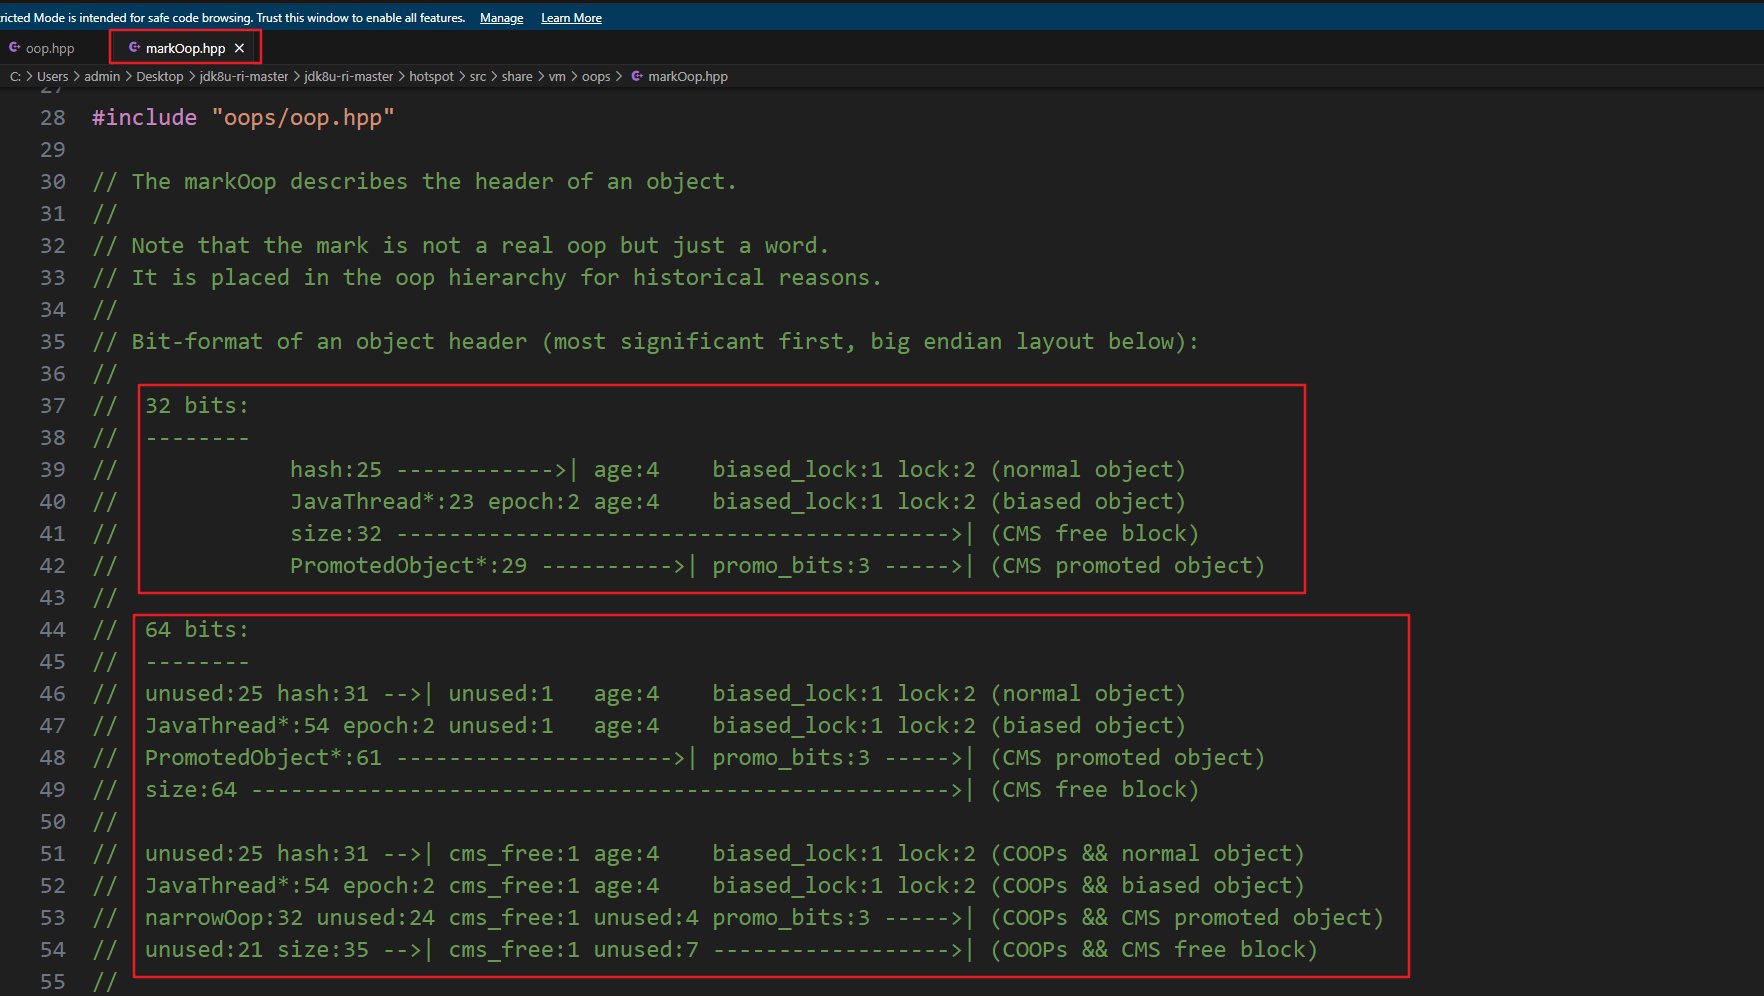Screen dimensions: 1764x996
Task: Open the hotspot breadcrumb dropdown
Action: pyautogui.click(x=431, y=76)
